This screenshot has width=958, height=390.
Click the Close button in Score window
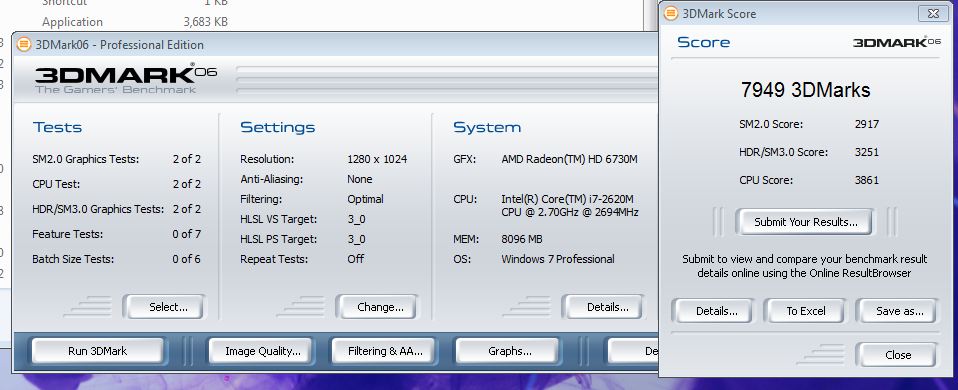[896, 355]
